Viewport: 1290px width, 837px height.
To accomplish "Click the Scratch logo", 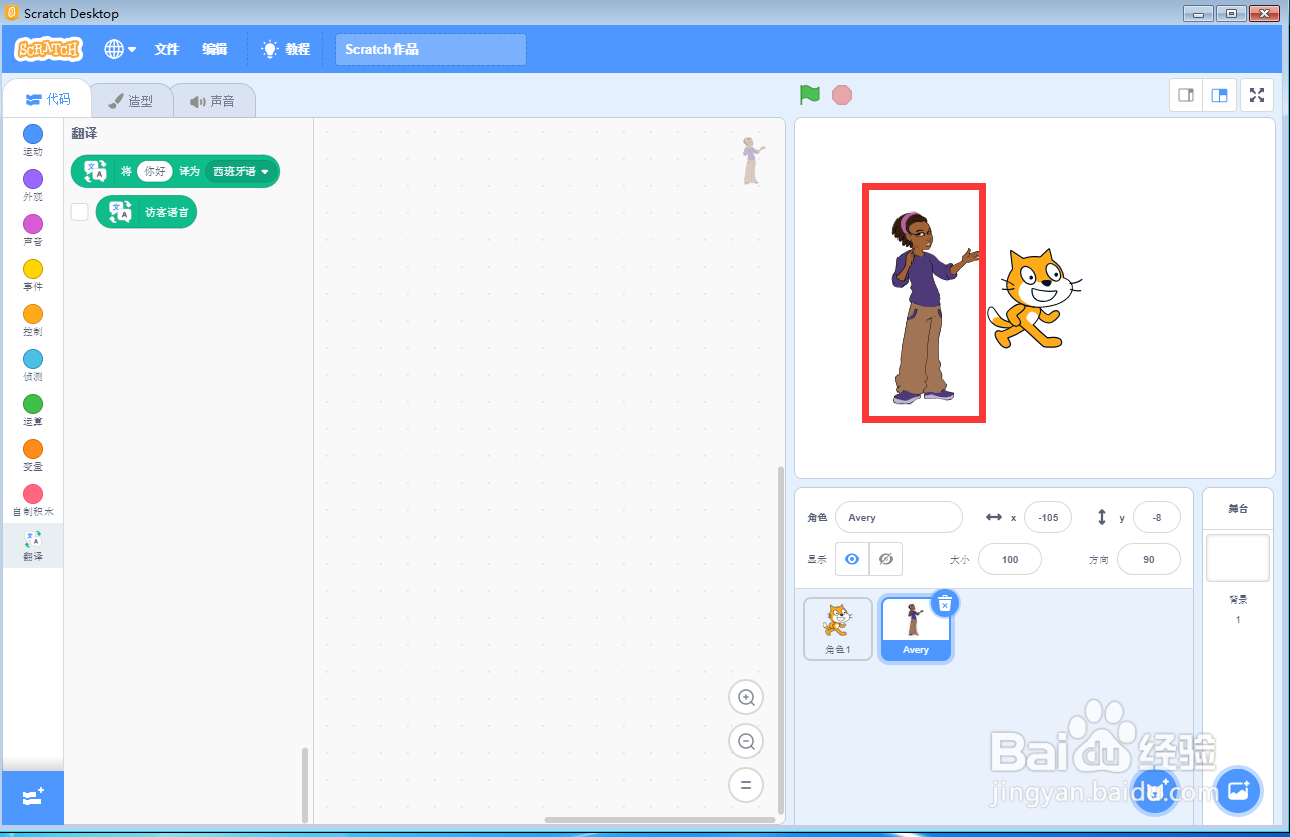I will [49, 49].
